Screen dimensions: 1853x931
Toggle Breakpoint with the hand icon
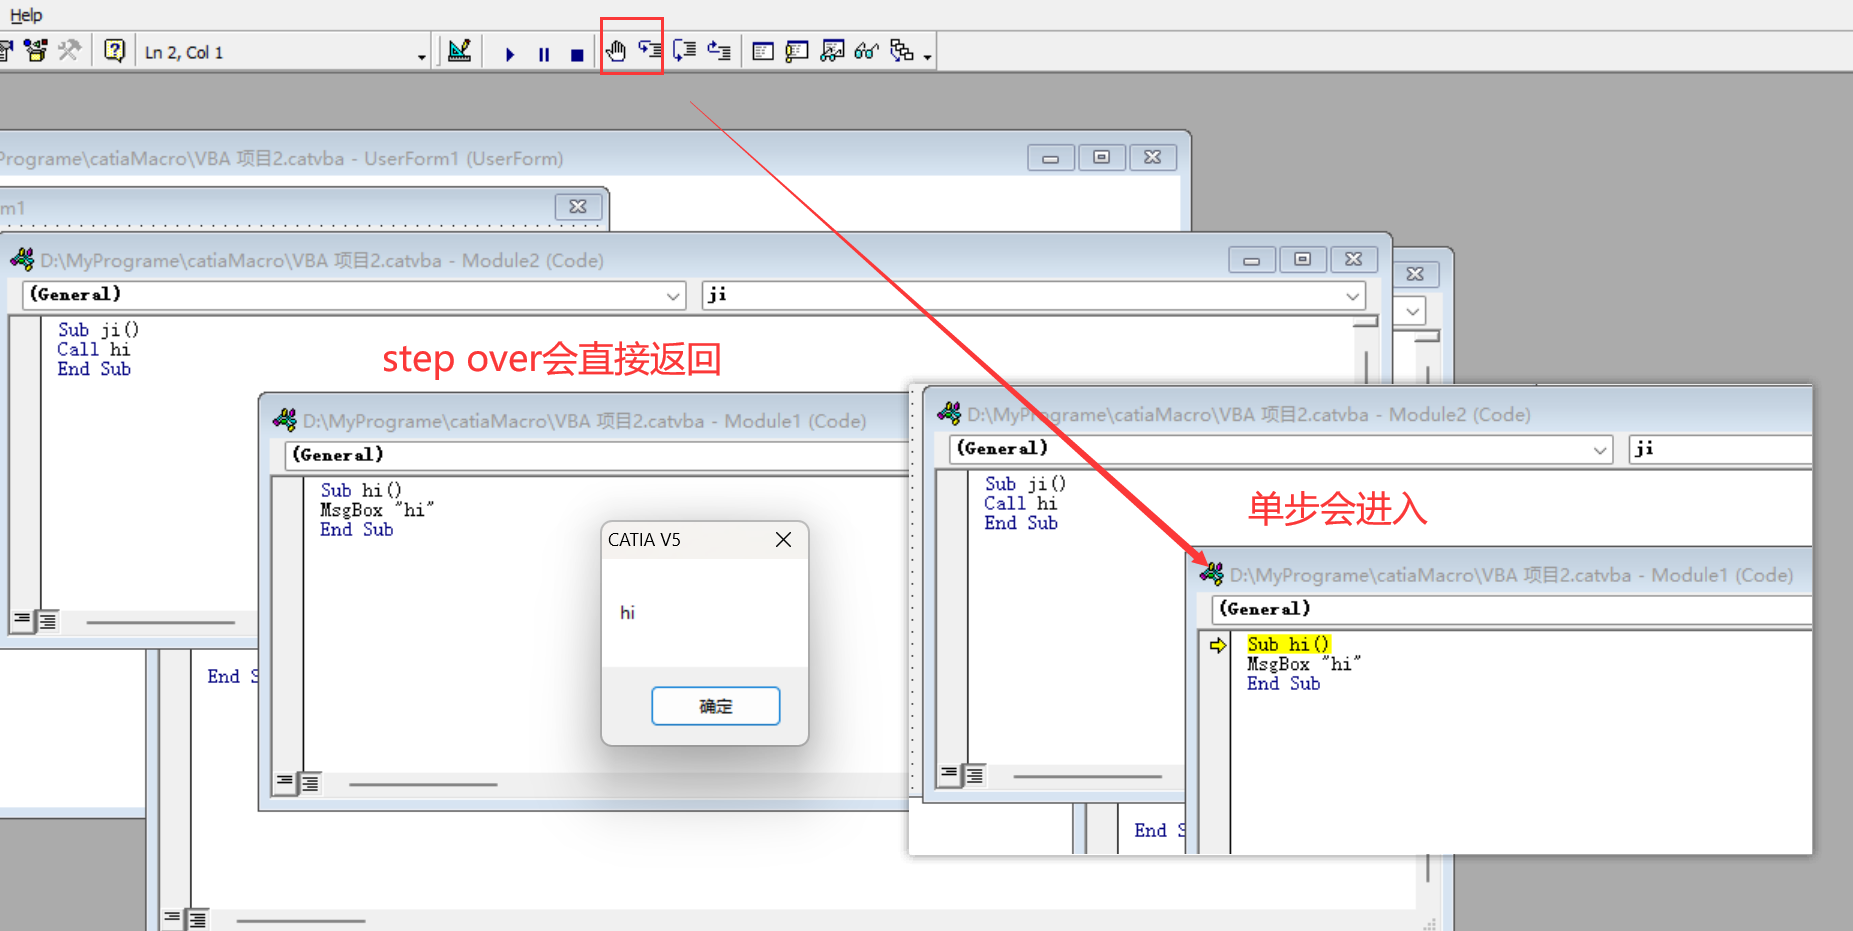pos(616,51)
